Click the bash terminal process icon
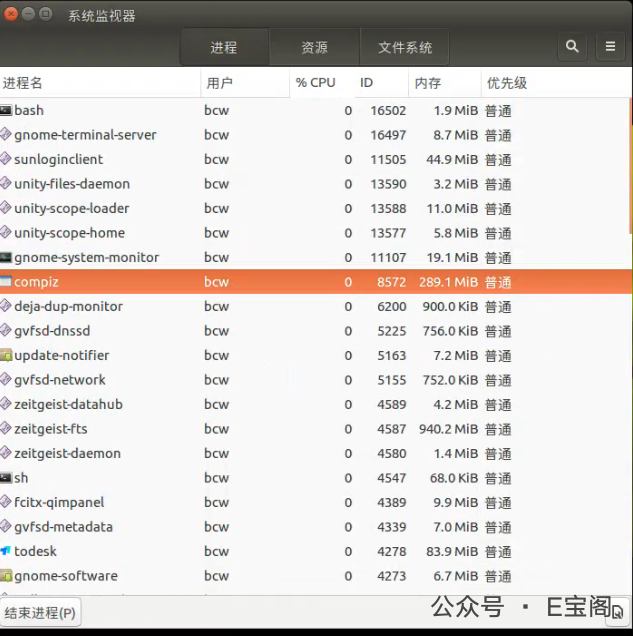The width and height of the screenshot is (633, 636). pos(6,110)
